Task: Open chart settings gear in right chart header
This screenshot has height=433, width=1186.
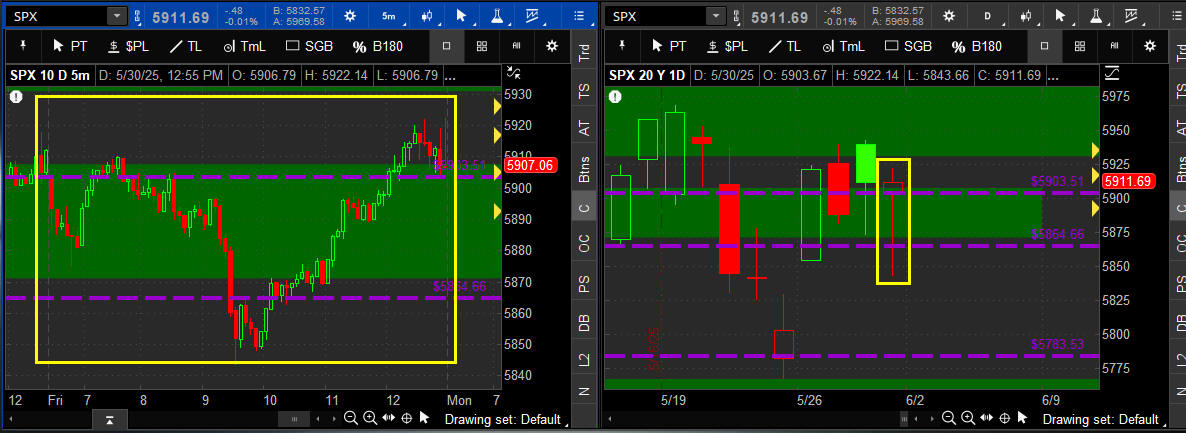Action: pos(948,16)
